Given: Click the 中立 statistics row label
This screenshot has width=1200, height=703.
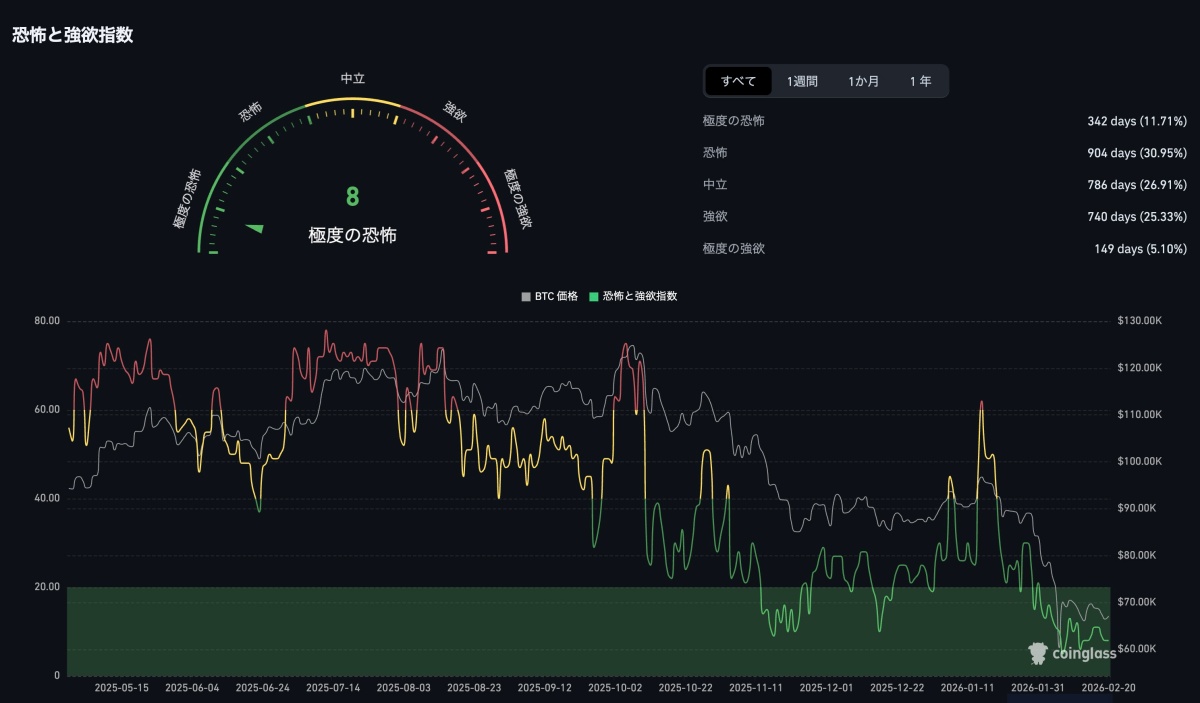Looking at the screenshot, I should (x=715, y=185).
